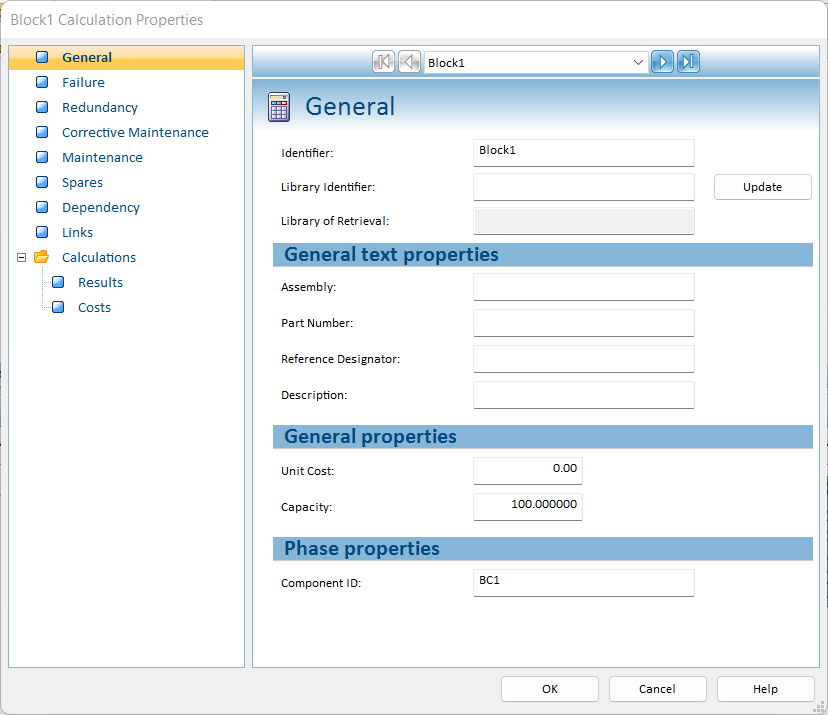The image size is (828, 715).
Task: Go to previous block record arrow
Action: point(409,62)
